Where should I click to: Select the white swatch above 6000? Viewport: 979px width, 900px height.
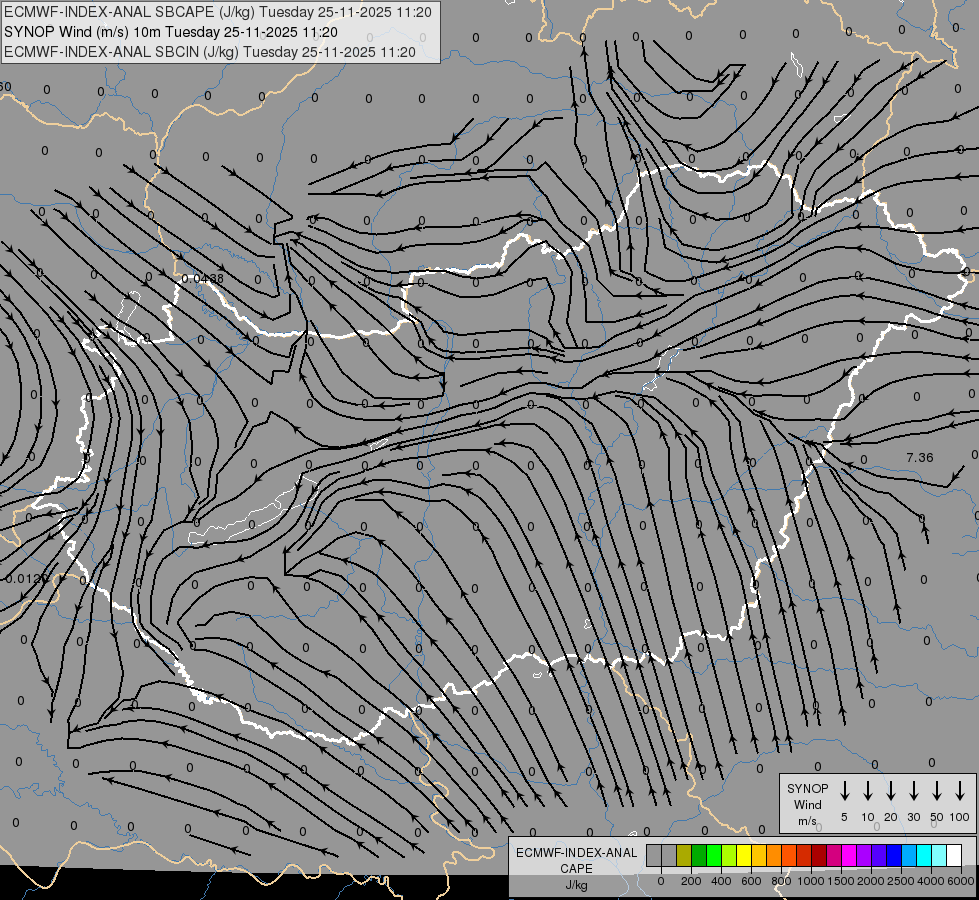click(x=954, y=856)
